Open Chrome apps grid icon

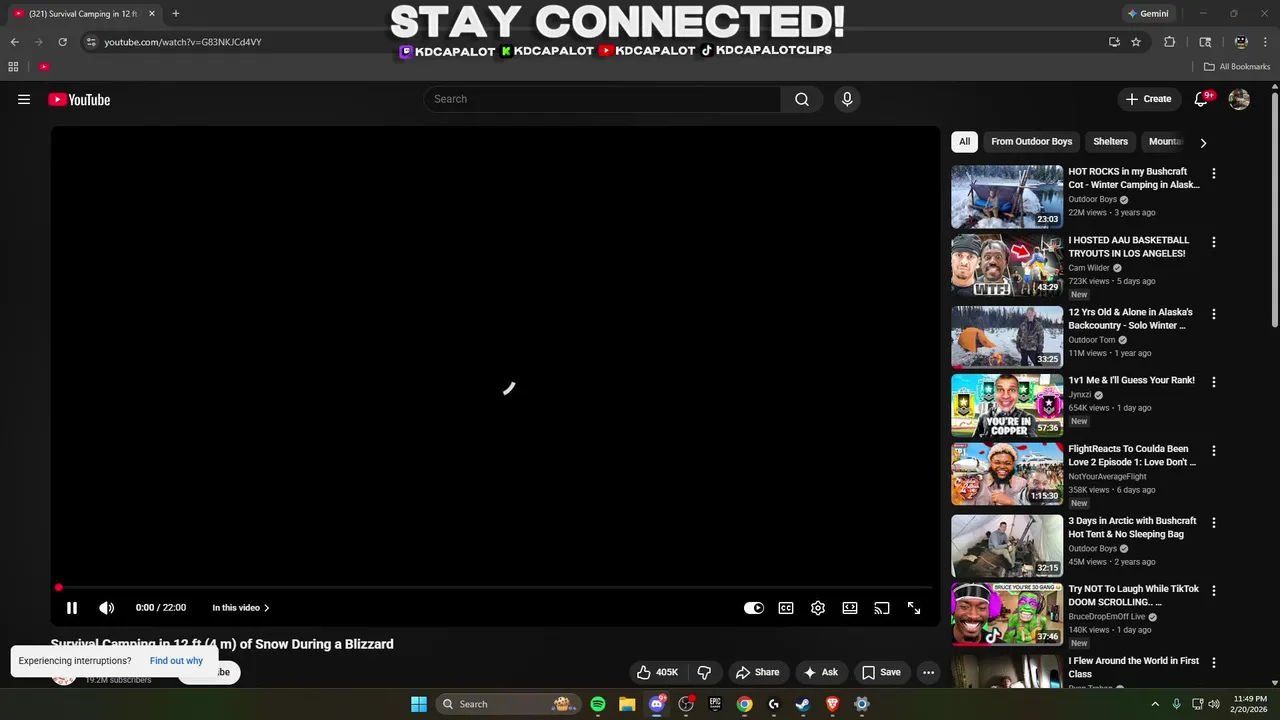click(x=13, y=67)
